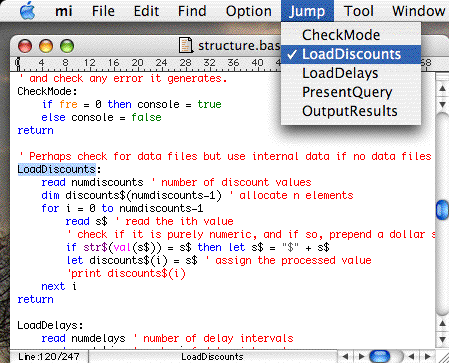
Task: Open the Option menu
Action: pos(249,11)
